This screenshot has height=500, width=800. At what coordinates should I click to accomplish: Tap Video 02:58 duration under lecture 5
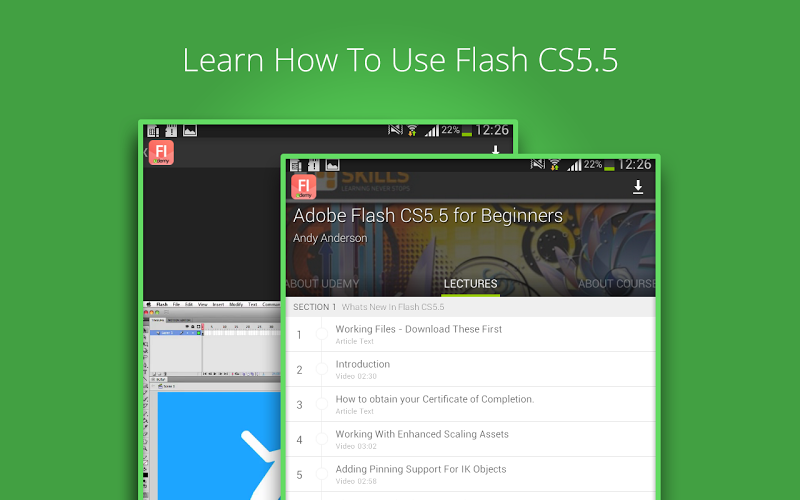pos(356,481)
